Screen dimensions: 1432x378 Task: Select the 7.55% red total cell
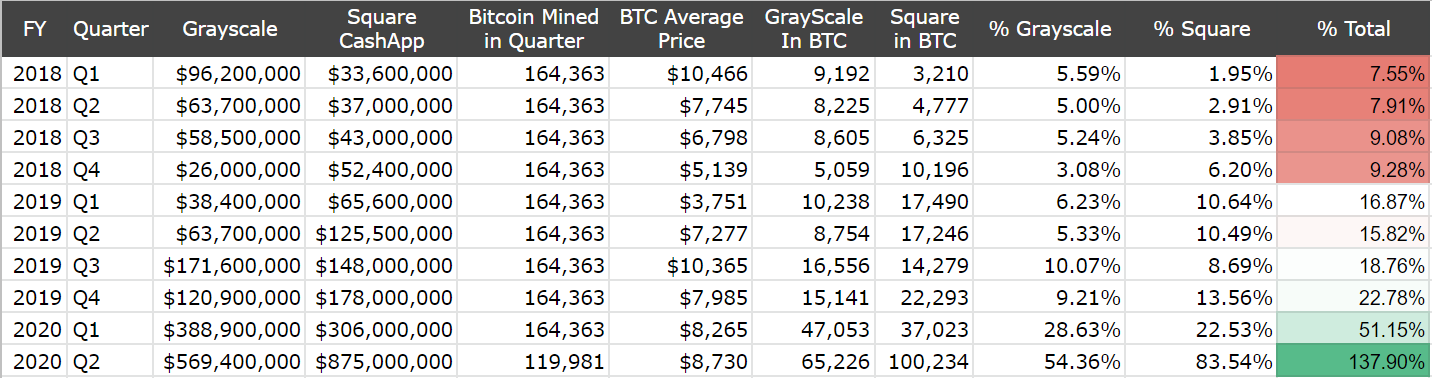pos(1354,74)
